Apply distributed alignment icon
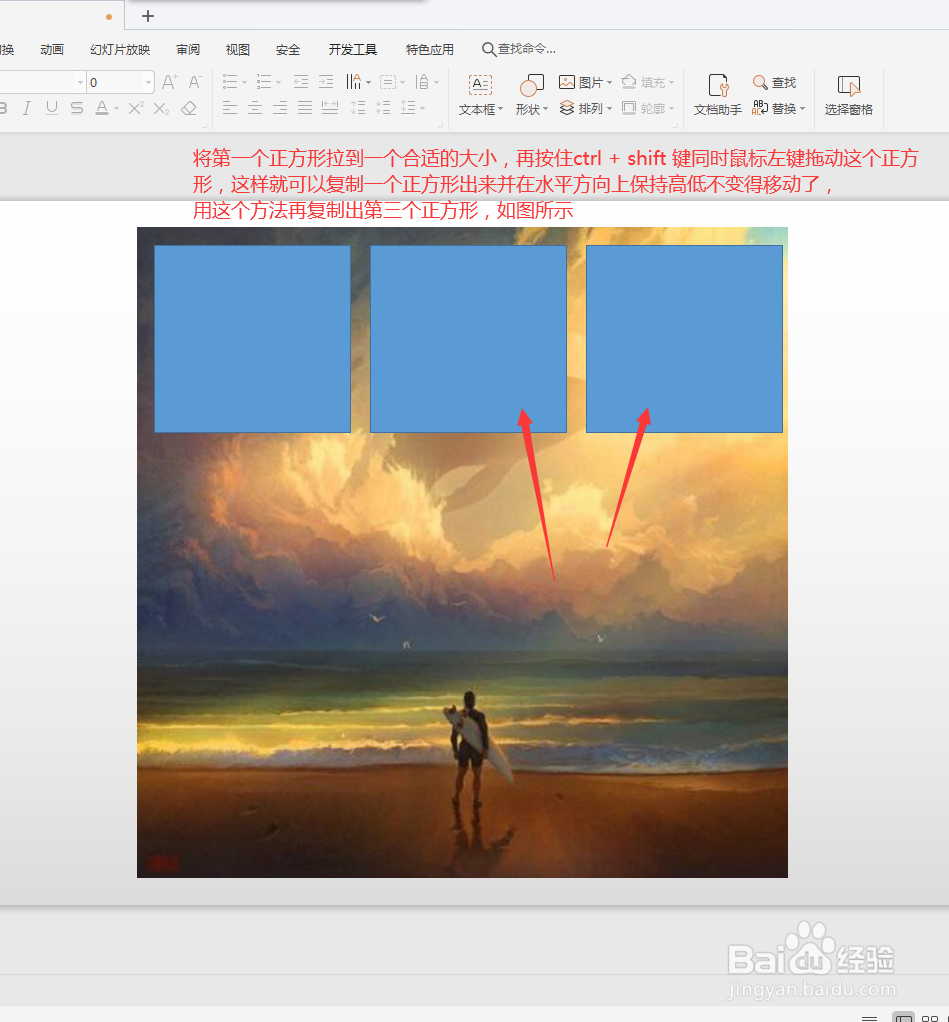The height and width of the screenshot is (1022, 949). tap(330, 108)
